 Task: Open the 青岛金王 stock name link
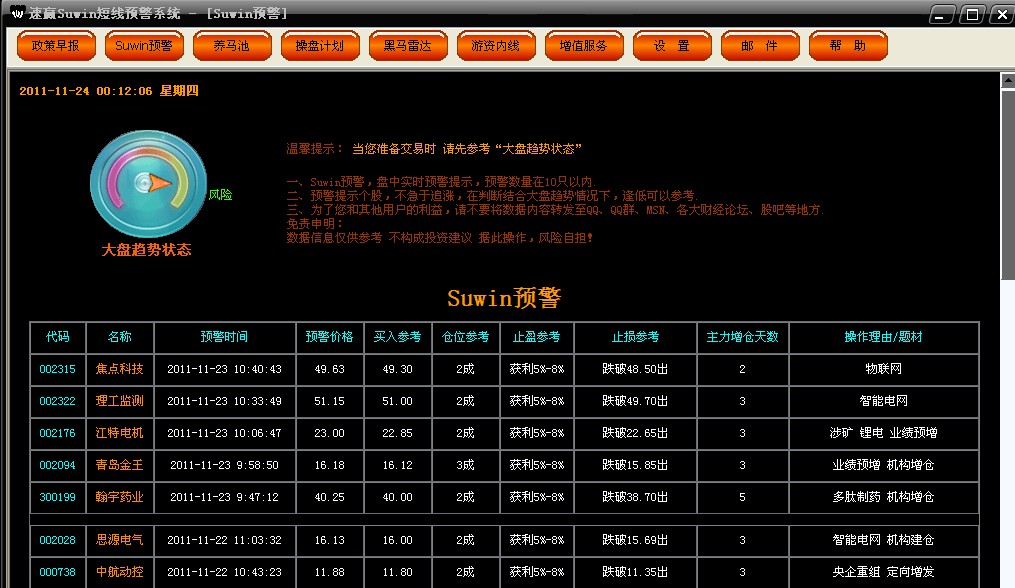[120, 465]
